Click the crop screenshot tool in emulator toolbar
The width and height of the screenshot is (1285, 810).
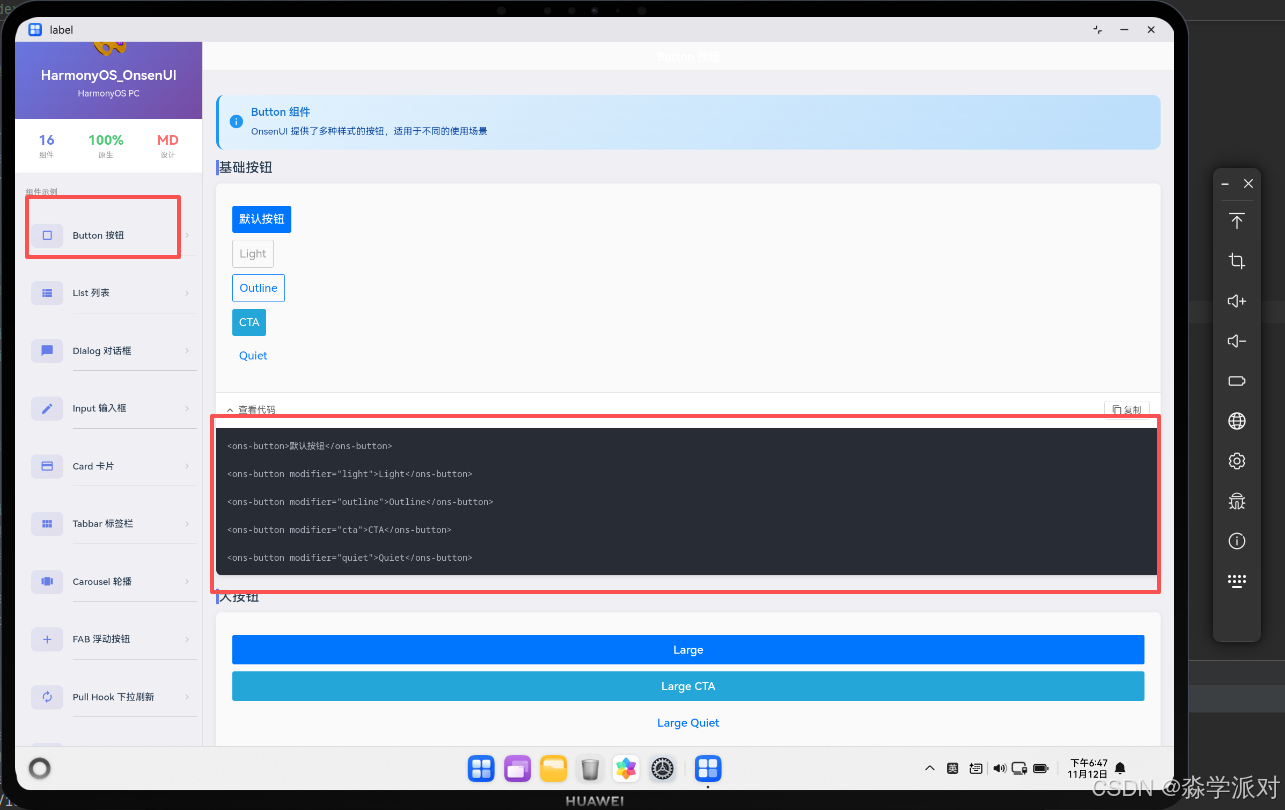point(1237,261)
